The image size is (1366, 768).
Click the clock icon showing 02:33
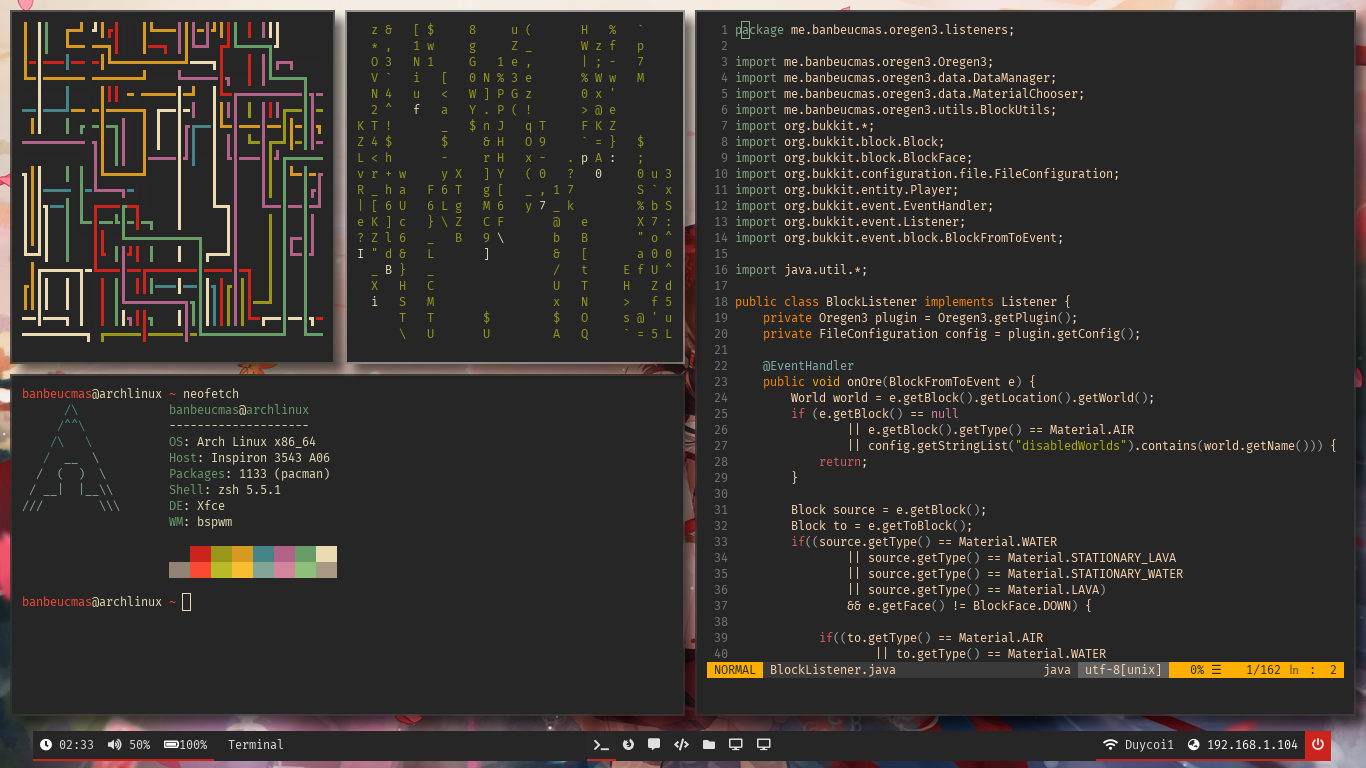coord(46,745)
